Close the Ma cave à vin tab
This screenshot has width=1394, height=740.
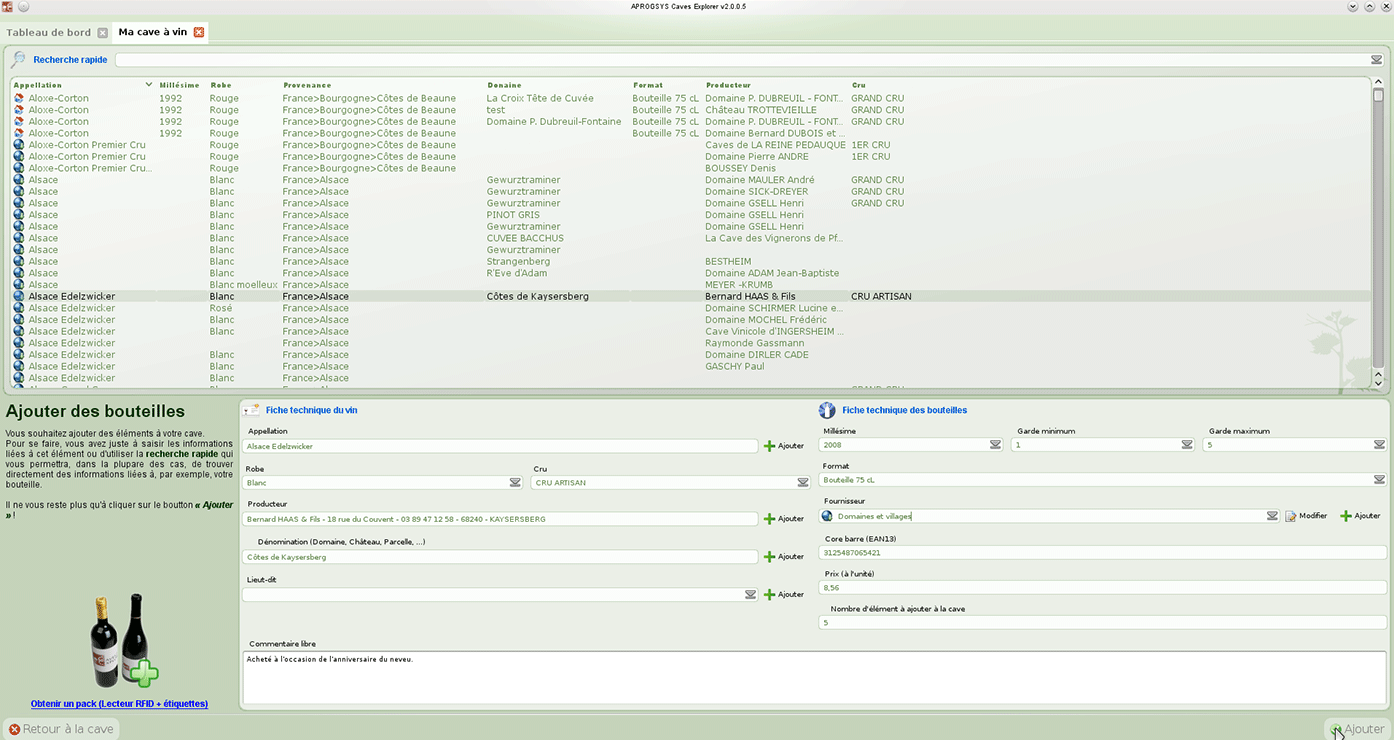point(199,33)
